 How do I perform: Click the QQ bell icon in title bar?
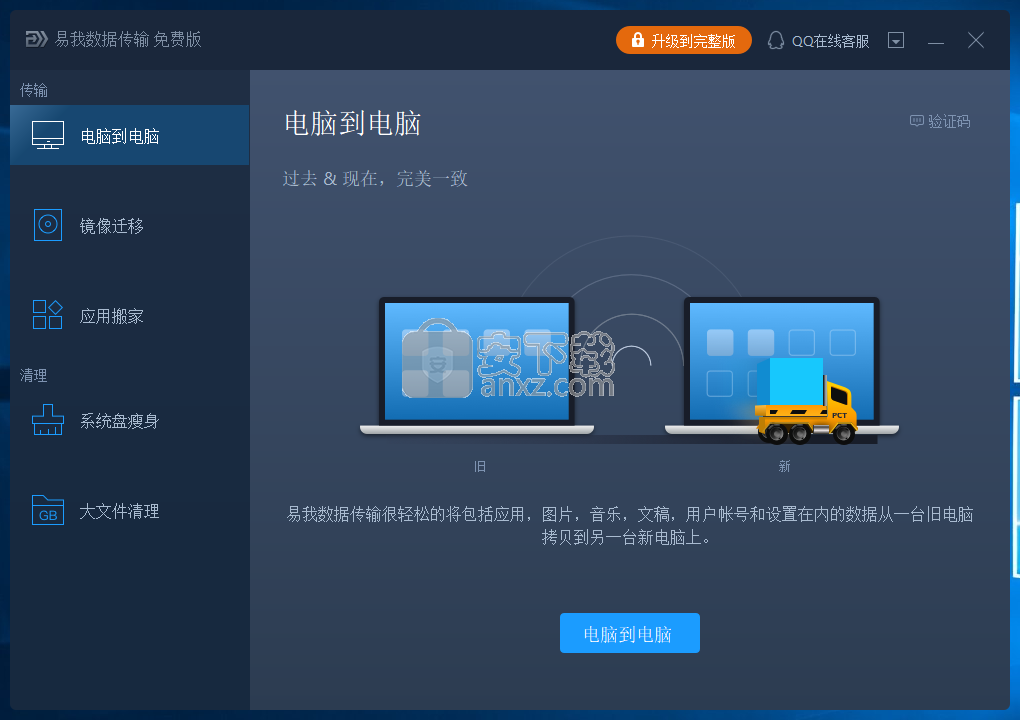[x=775, y=40]
